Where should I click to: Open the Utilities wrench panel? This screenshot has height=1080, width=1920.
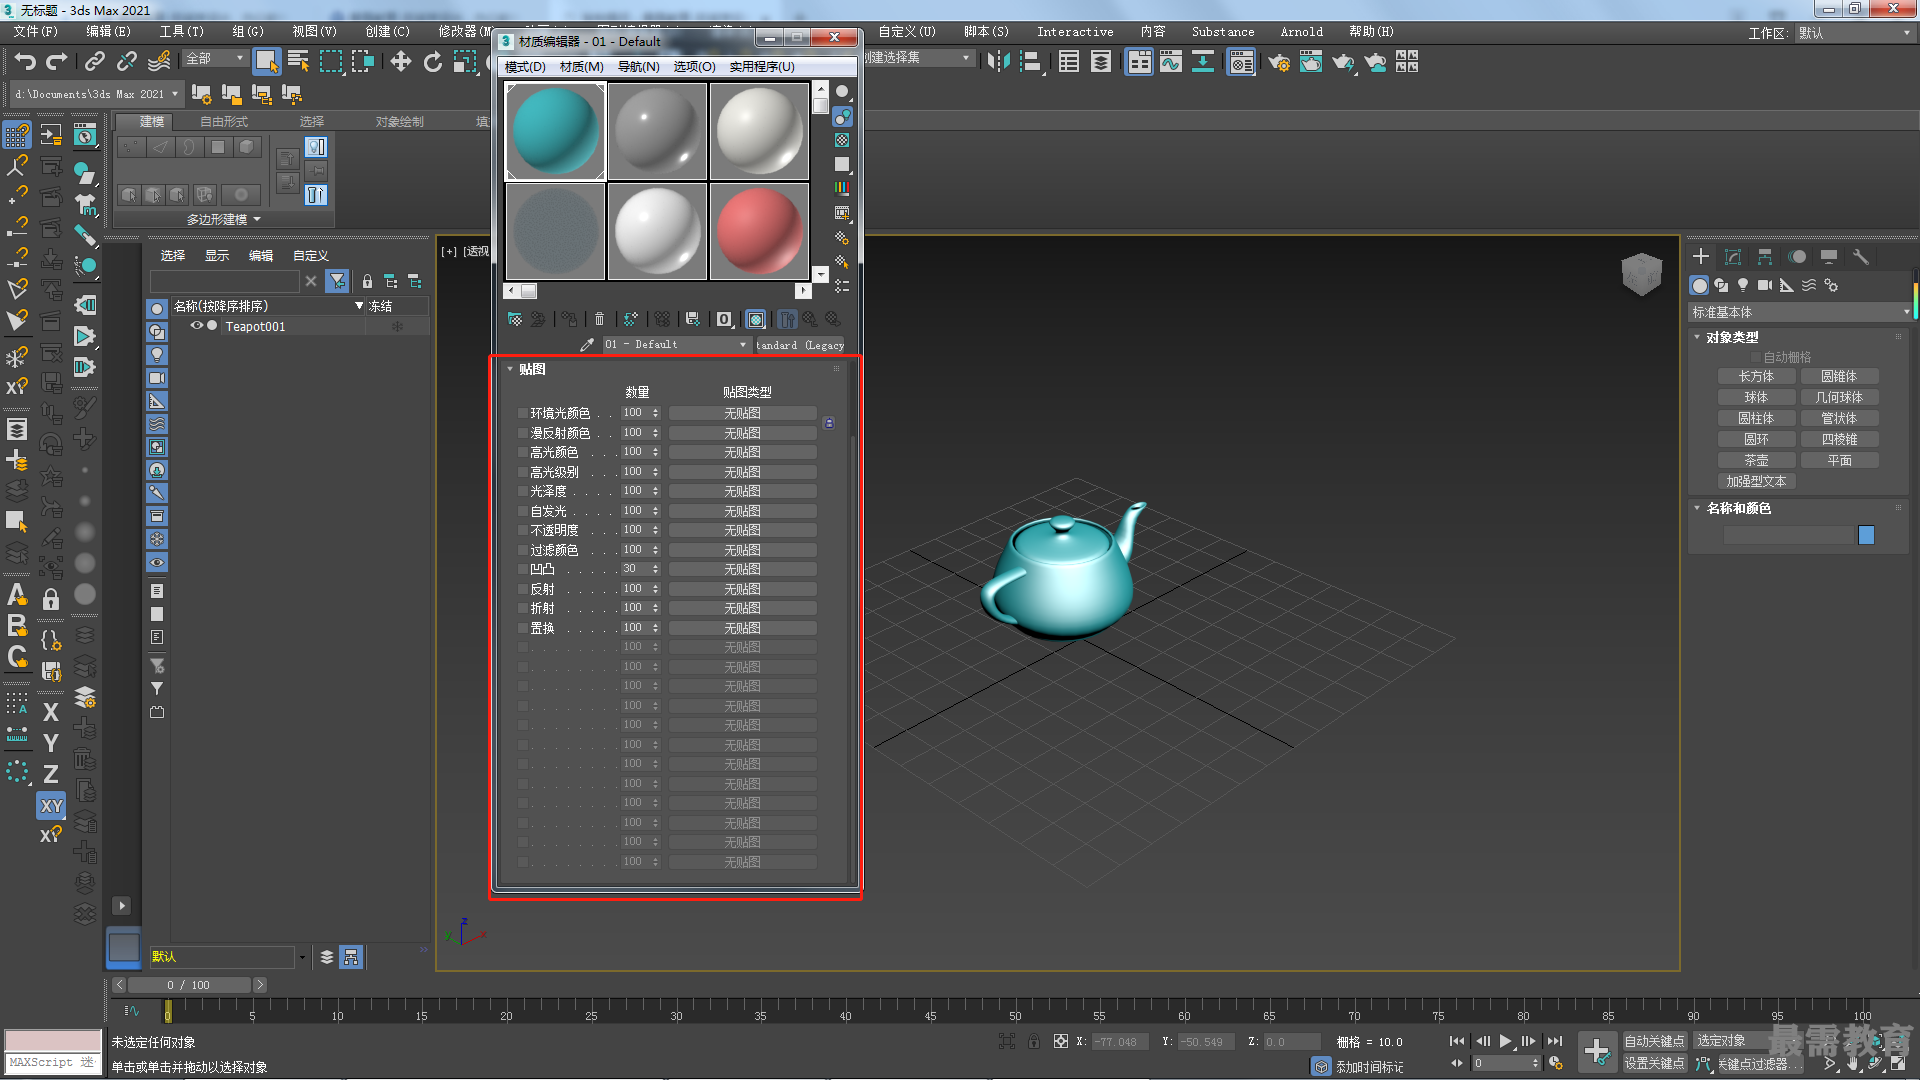click(1861, 257)
